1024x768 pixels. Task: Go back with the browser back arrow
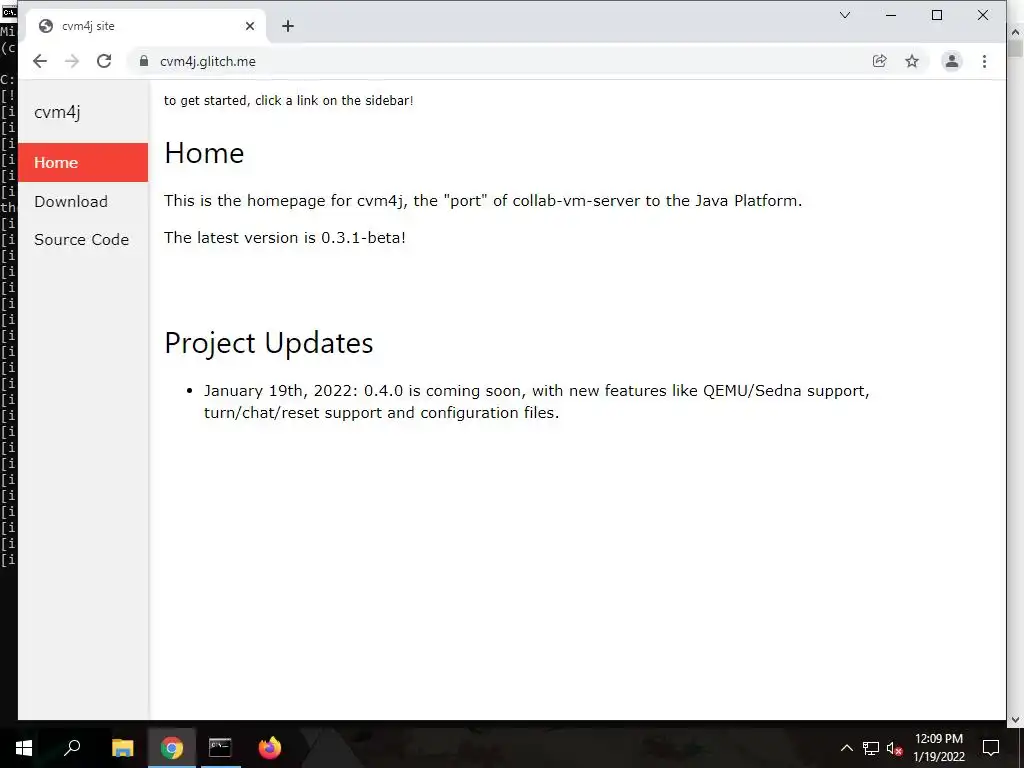point(40,61)
